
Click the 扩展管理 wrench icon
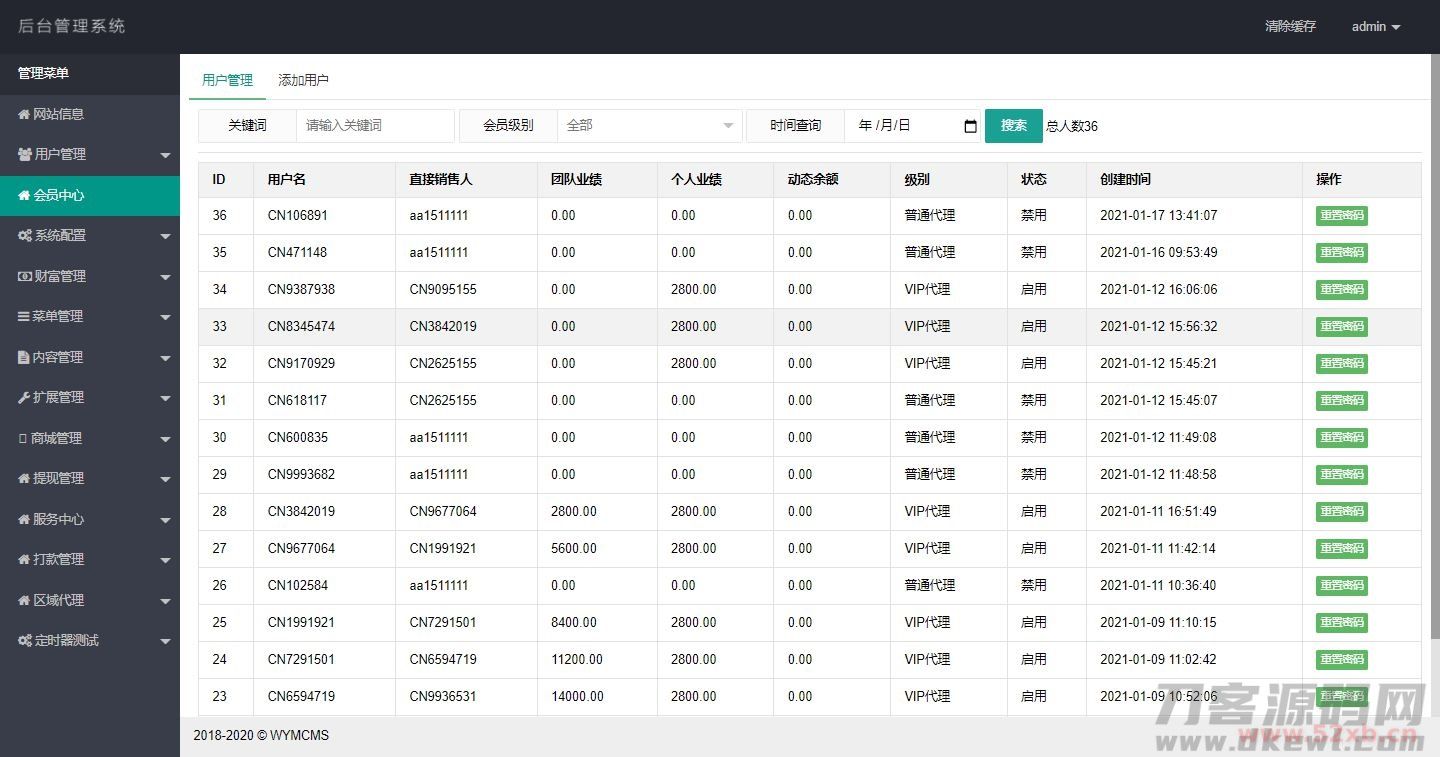(24, 397)
